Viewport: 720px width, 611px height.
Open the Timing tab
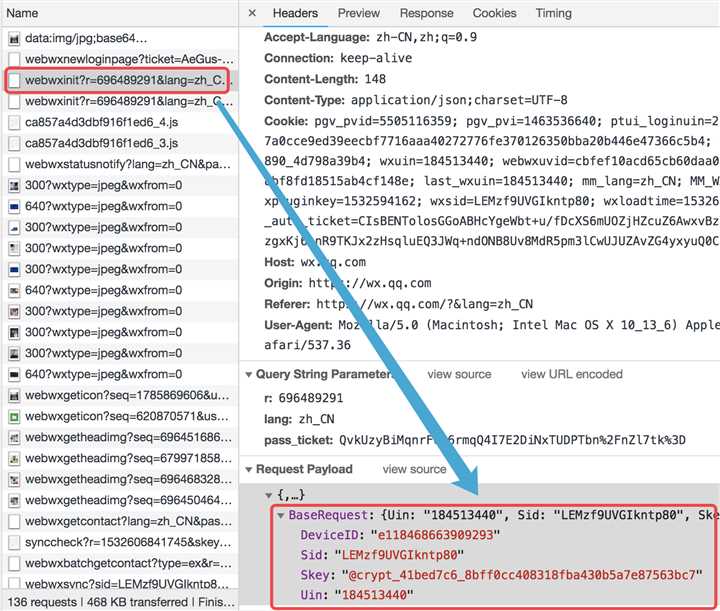(553, 13)
